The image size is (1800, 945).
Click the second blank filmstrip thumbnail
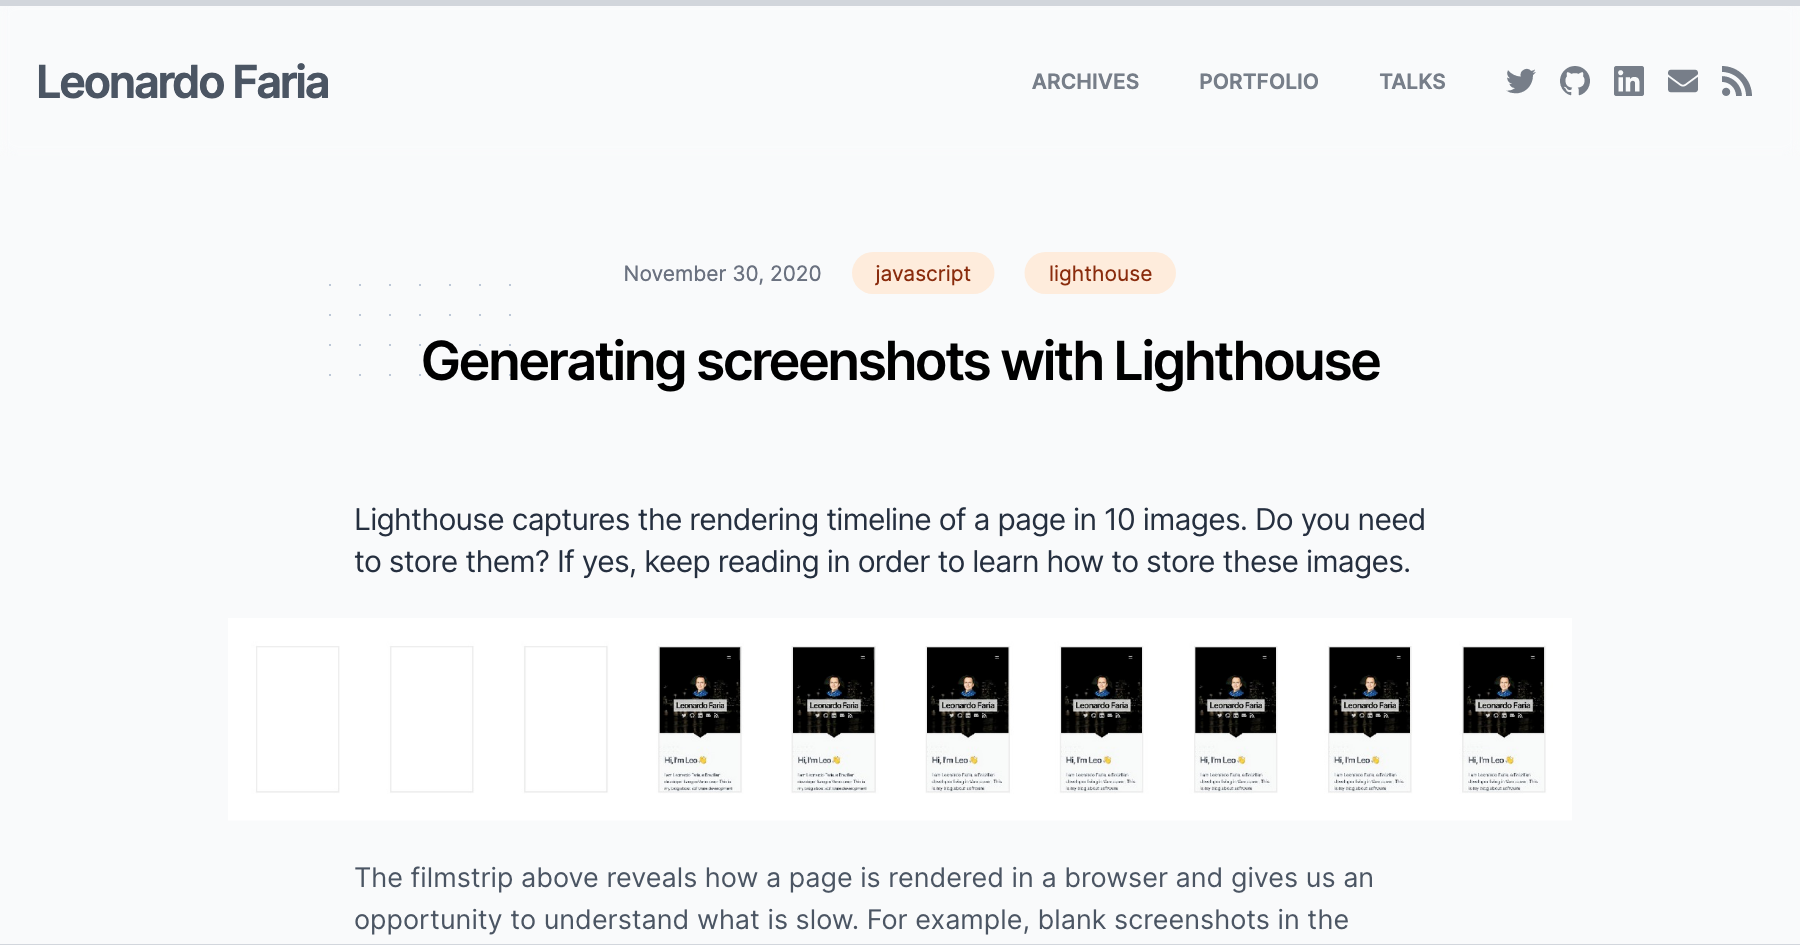coord(432,719)
